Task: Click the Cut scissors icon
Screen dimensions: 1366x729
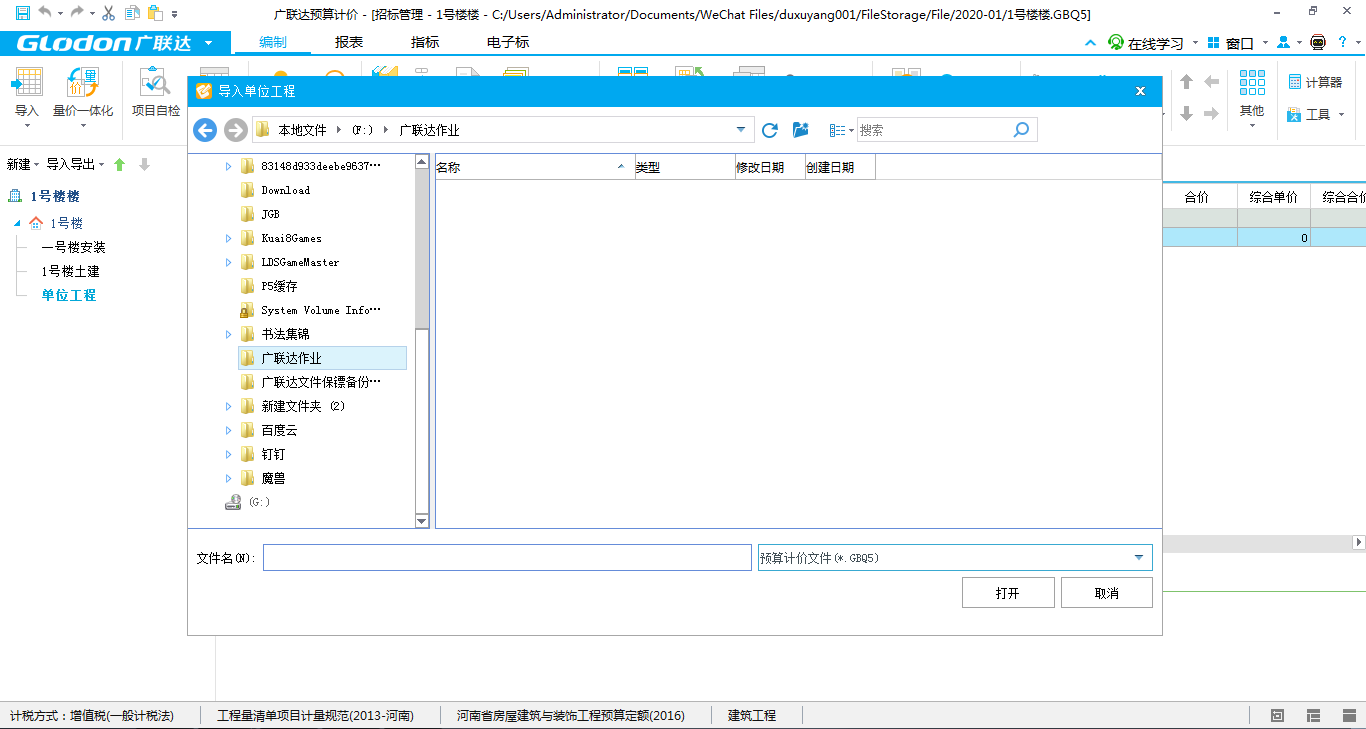Action: click(108, 13)
